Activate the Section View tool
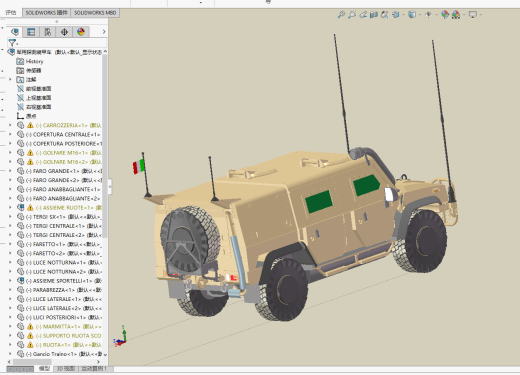Viewport: 520px width, 375px height. [374, 14]
